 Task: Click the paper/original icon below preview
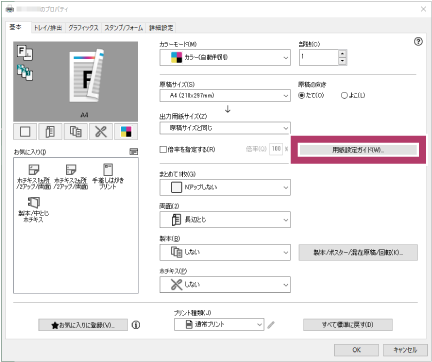click(25, 132)
